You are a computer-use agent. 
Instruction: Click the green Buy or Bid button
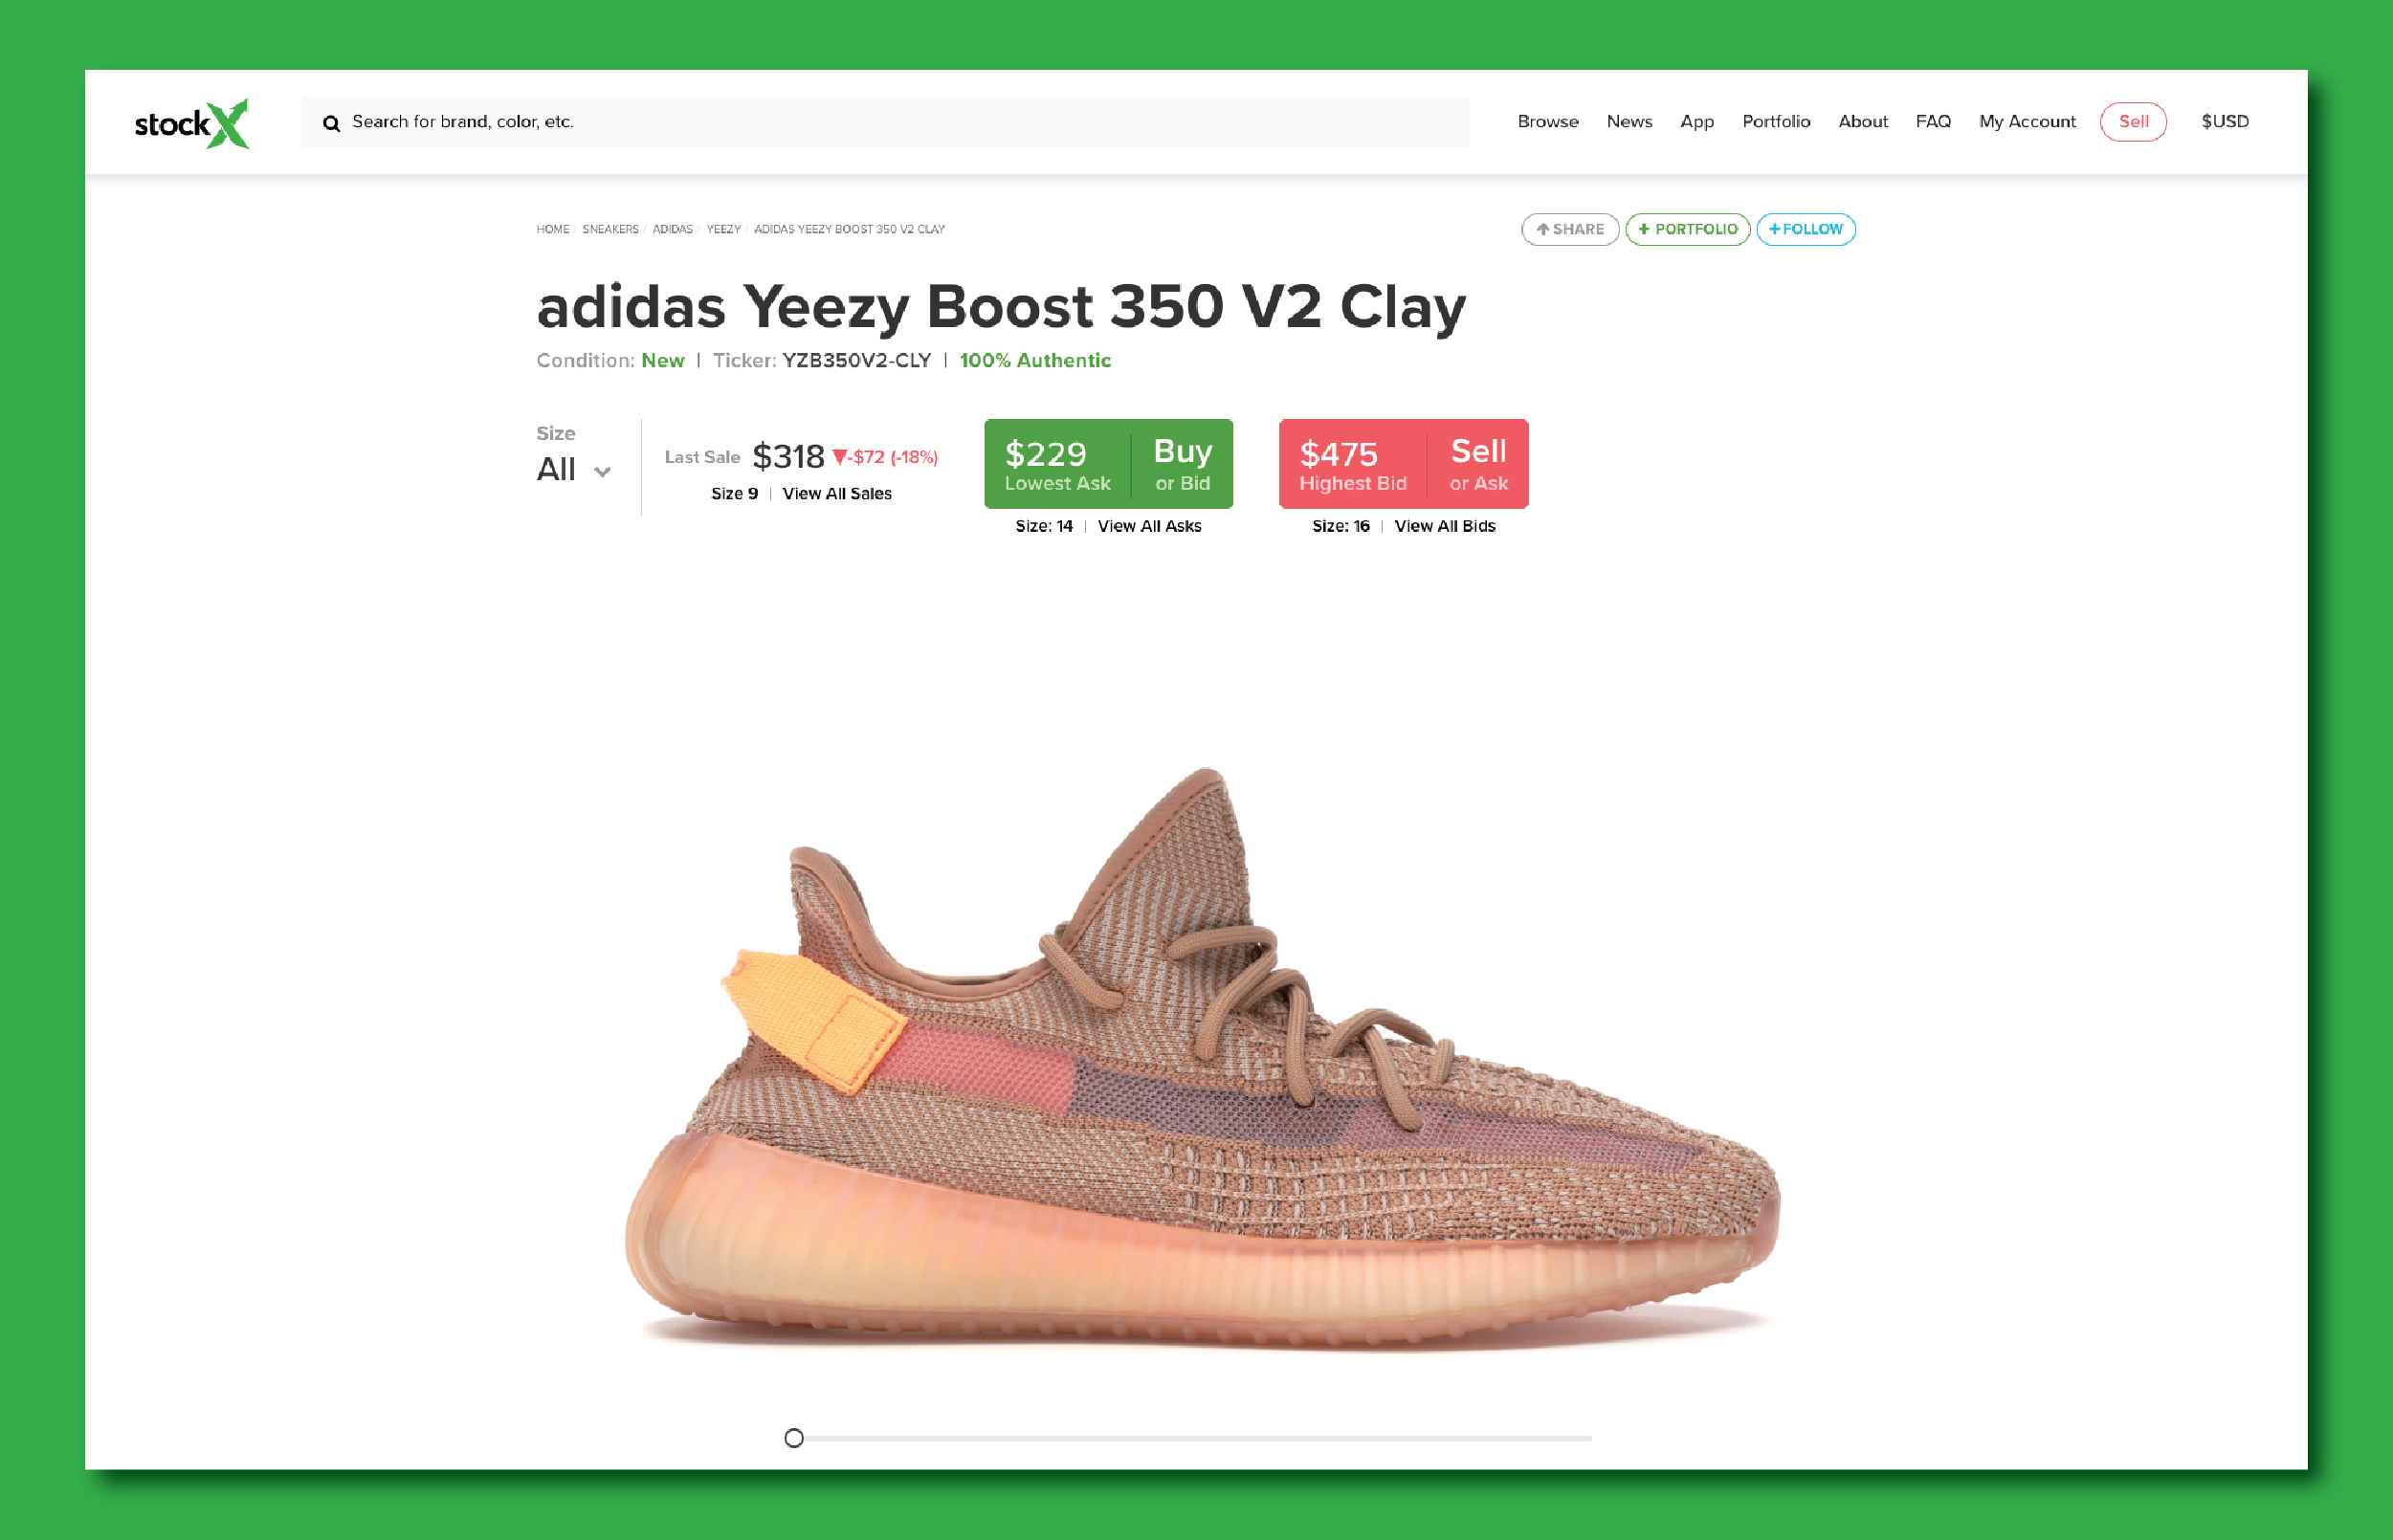1107,463
